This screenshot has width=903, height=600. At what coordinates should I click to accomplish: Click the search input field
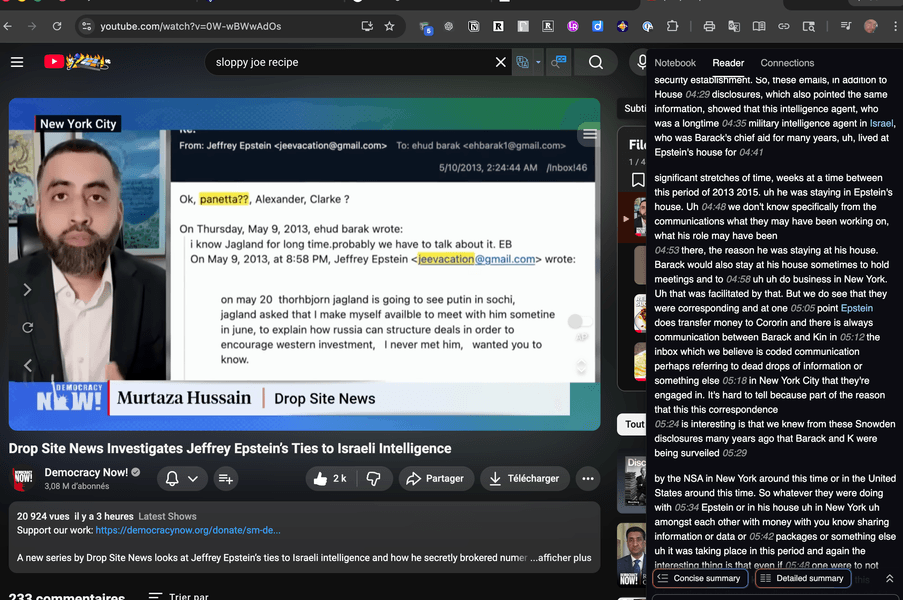point(350,62)
